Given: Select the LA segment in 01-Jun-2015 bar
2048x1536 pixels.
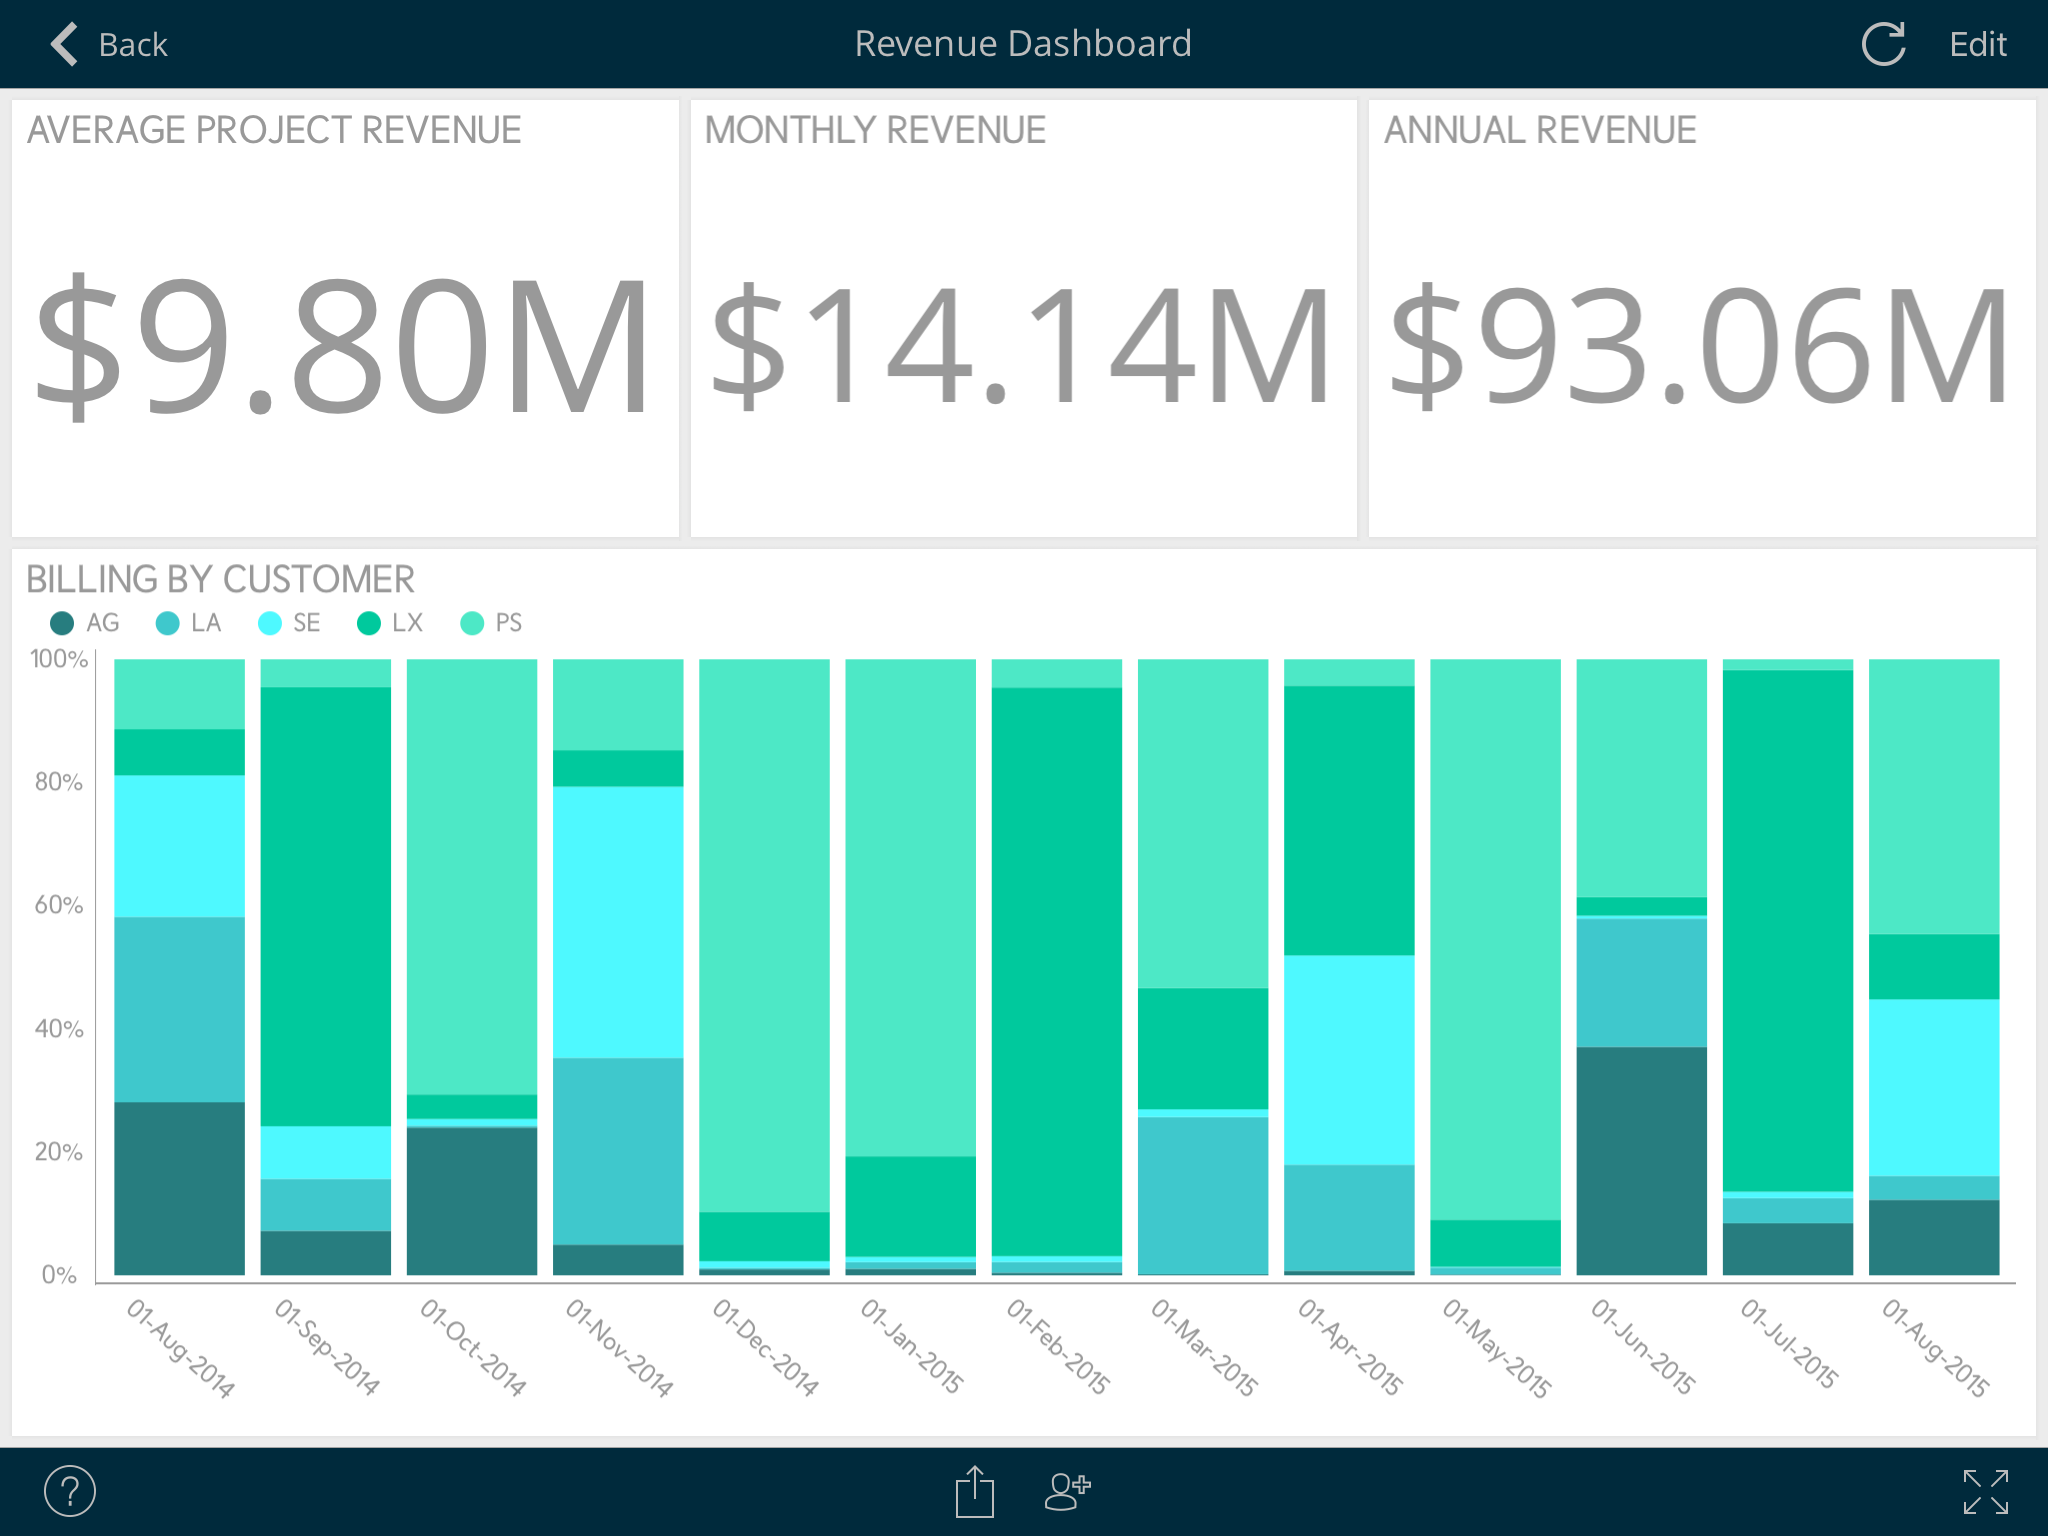Looking at the screenshot, I should click(x=1642, y=982).
